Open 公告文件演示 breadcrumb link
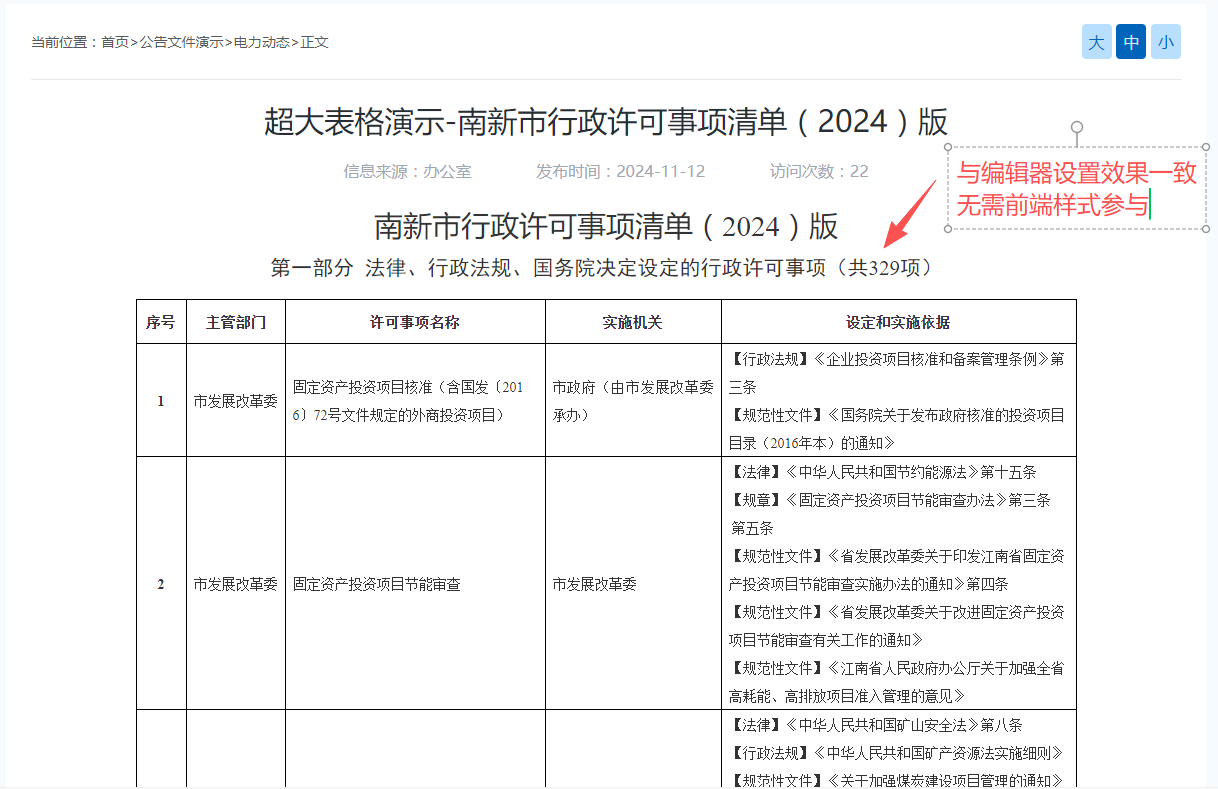 pos(181,42)
